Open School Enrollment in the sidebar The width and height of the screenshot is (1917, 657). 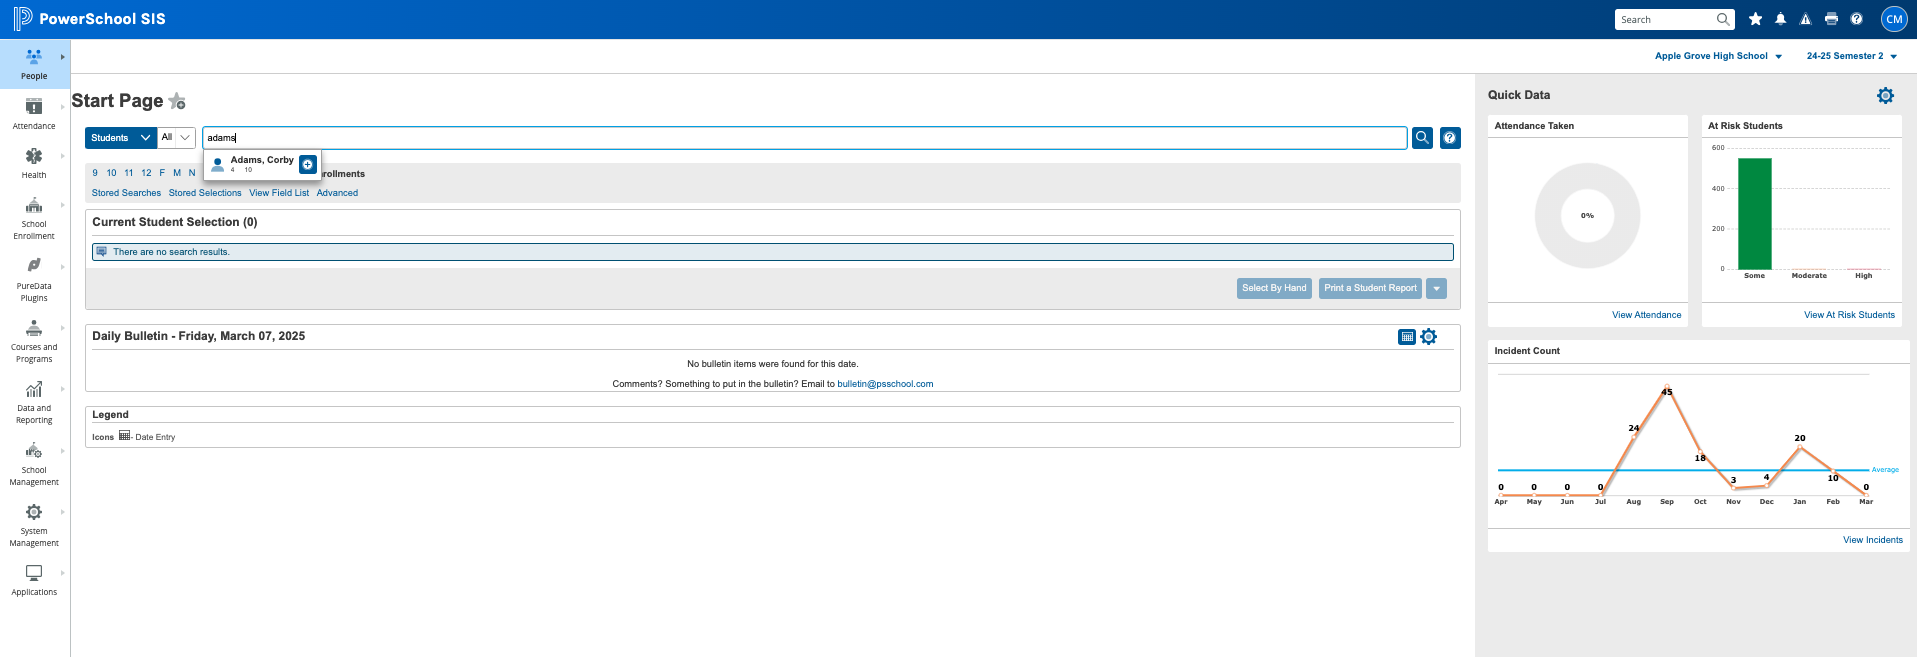pyautogui.click(x=34, y=218)
